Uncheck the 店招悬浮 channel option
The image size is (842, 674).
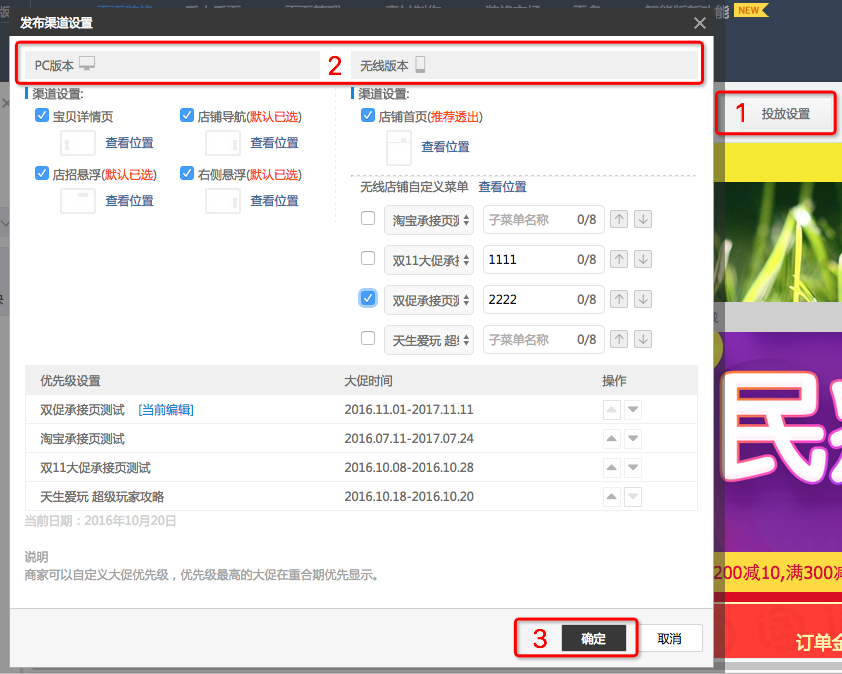click(40, 173)
